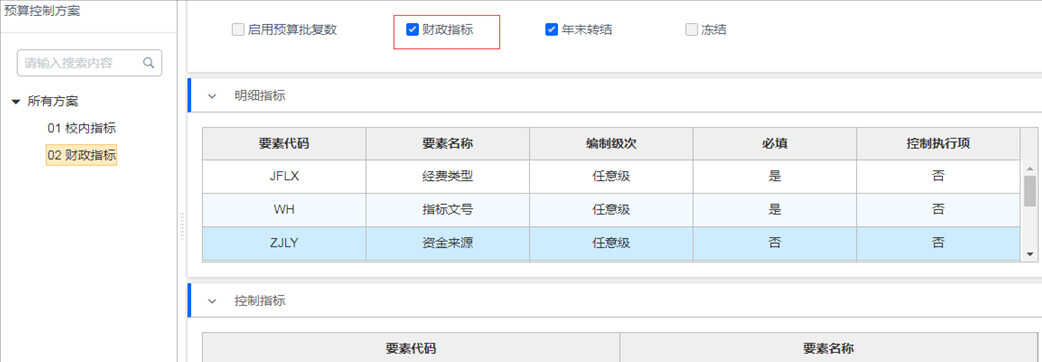Click the 控制指标 section title

pos(260,301)
